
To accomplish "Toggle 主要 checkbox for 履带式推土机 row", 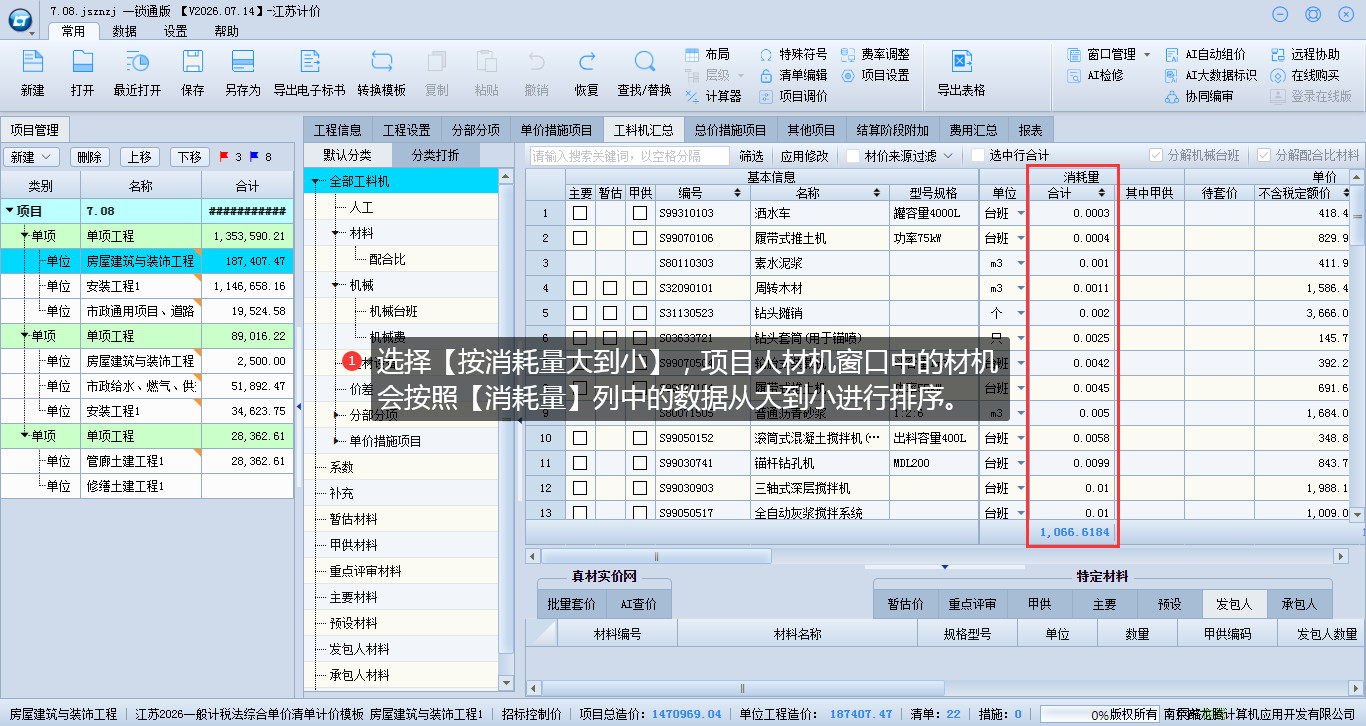I will point(580,238).
